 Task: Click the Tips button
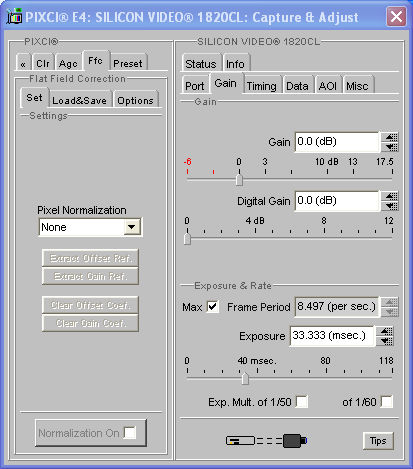click(378, 441)
